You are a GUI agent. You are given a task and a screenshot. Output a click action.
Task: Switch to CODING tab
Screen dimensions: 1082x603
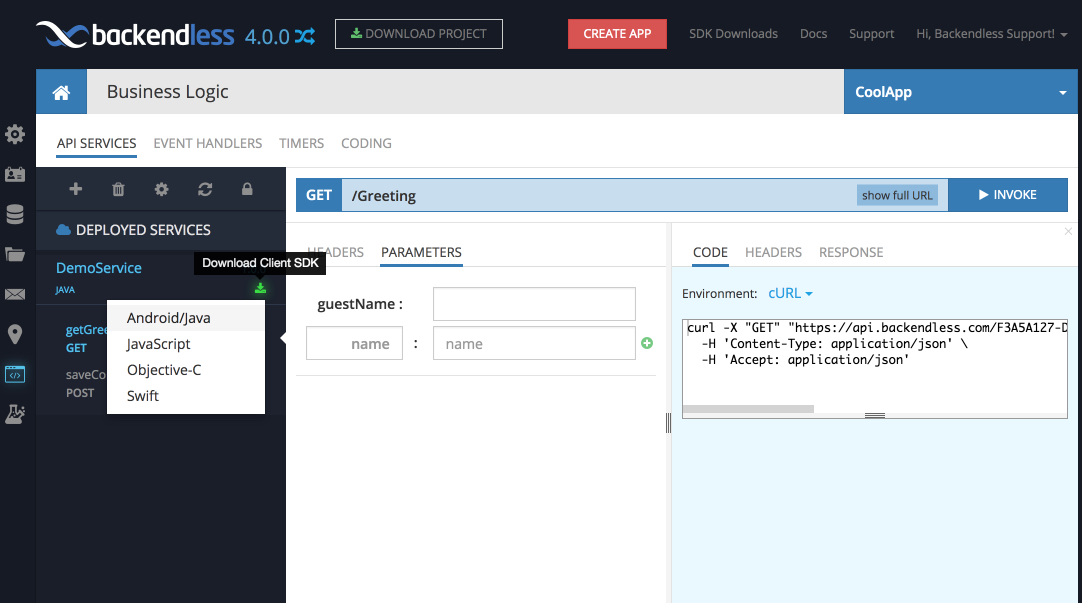[x=366, y=144]
